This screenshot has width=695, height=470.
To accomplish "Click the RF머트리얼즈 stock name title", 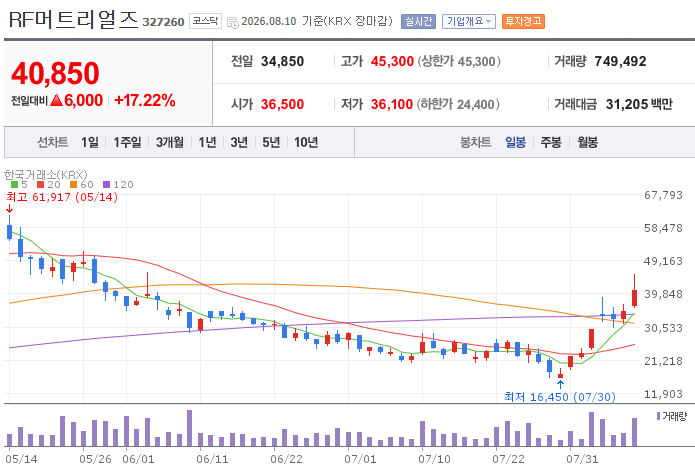I will click(74, 19).
